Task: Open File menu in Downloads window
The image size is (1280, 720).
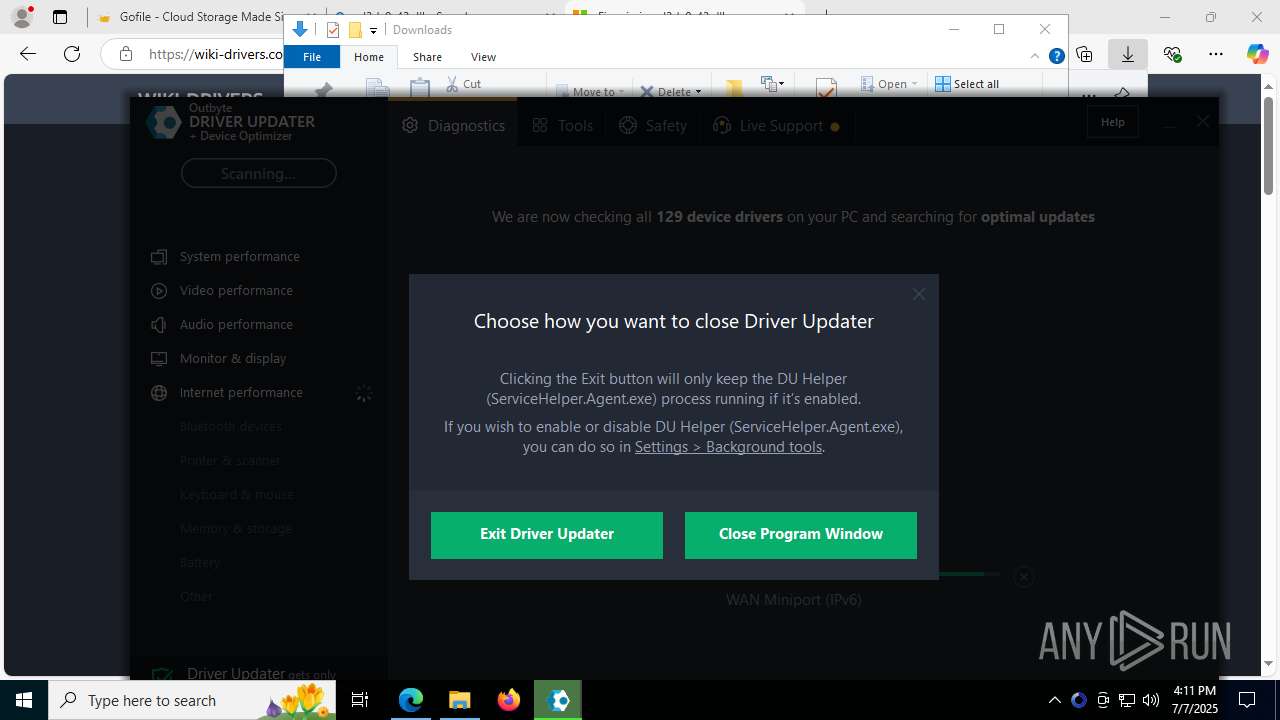Action: [312, 57]
